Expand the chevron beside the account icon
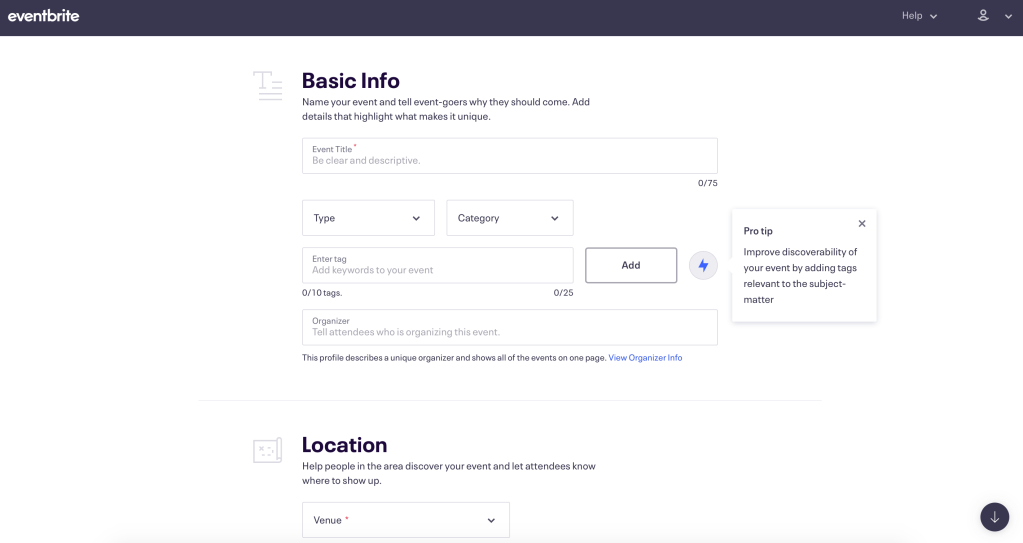The height and width of the screenshot is (543, 1023). [x=1008, y=17]
